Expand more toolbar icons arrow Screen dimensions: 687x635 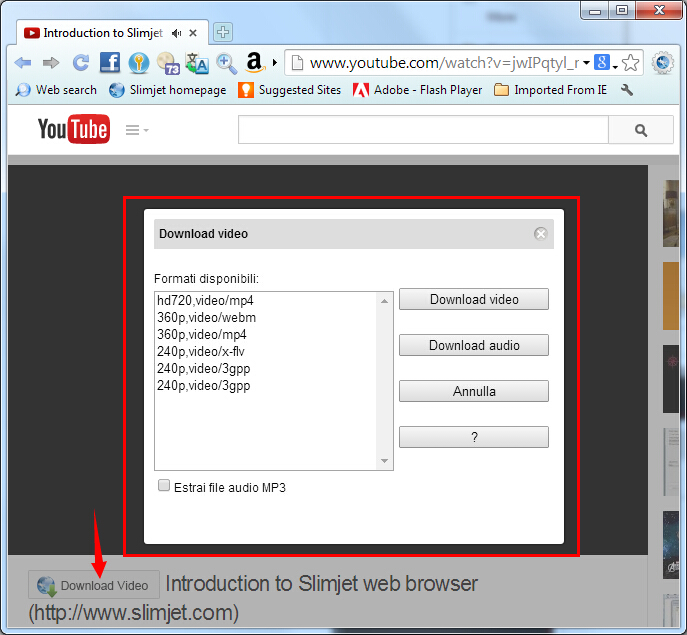(275, 63)
